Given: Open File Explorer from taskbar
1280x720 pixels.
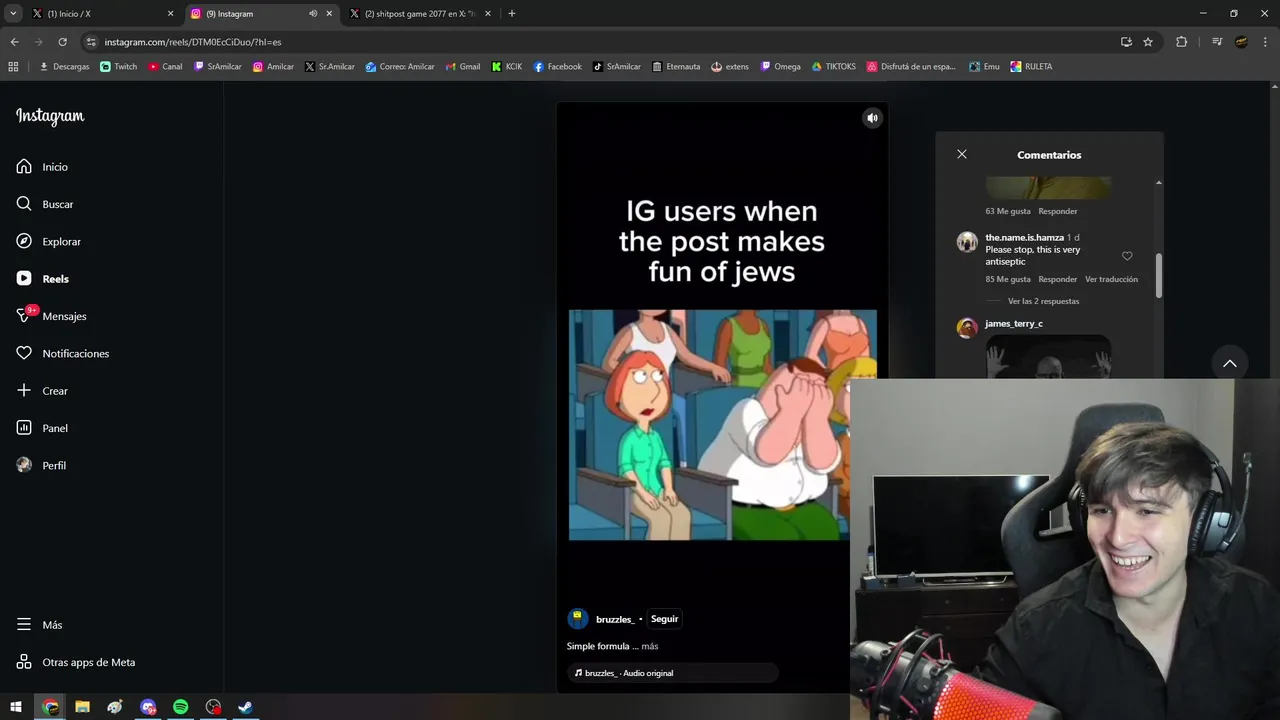Looking at the screenshot, I should pyautogui.click(x=82, y=707).
